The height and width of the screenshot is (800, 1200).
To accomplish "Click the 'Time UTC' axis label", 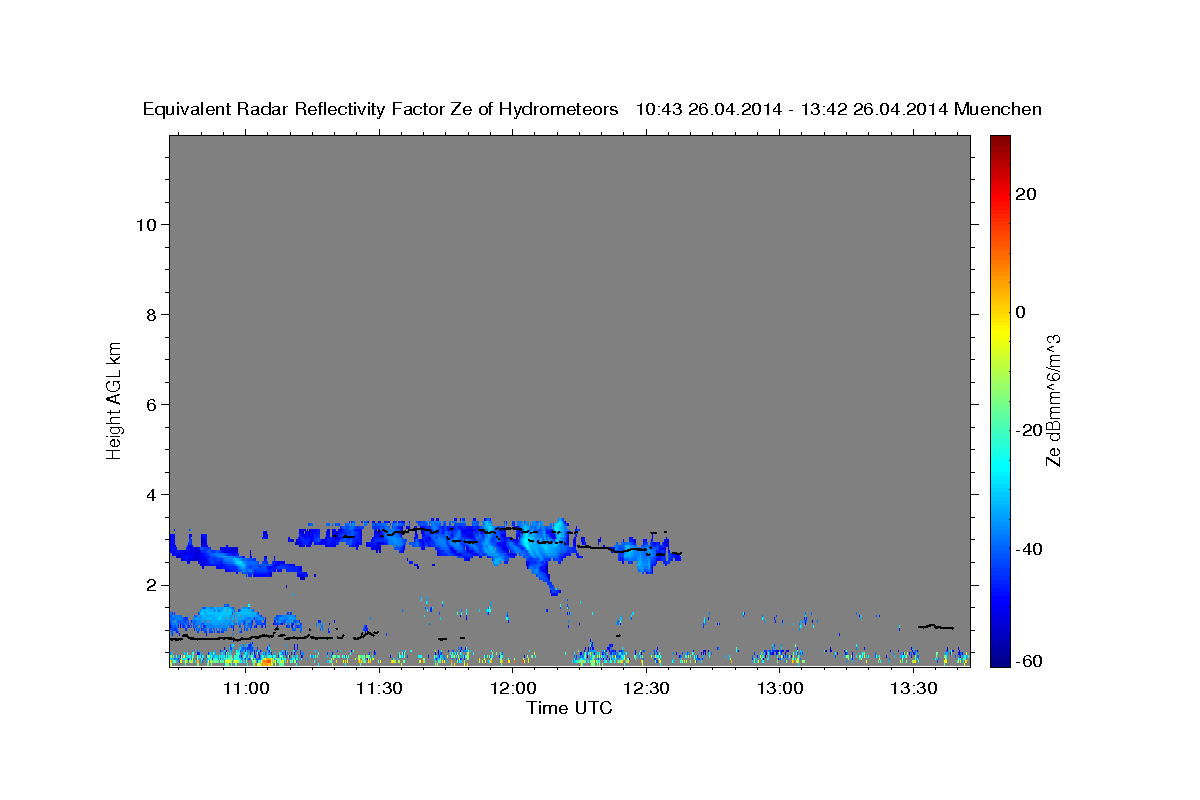I will point(569,708).
